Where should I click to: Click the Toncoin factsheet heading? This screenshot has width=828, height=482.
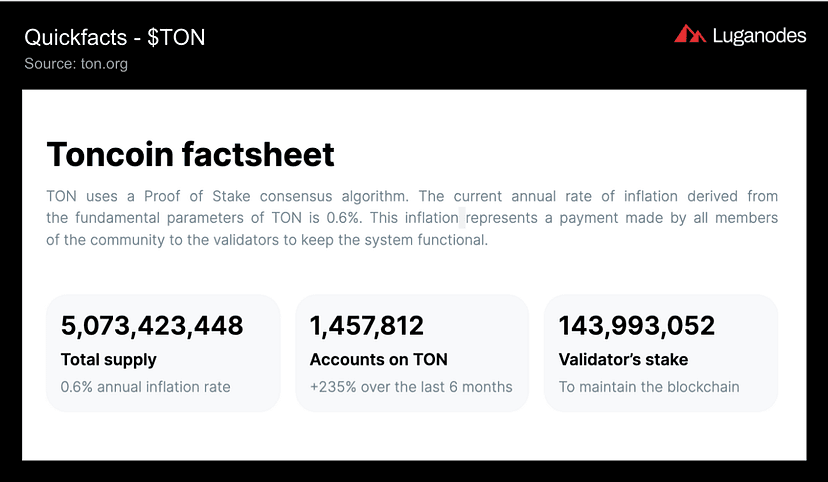[x=191, y=154]
